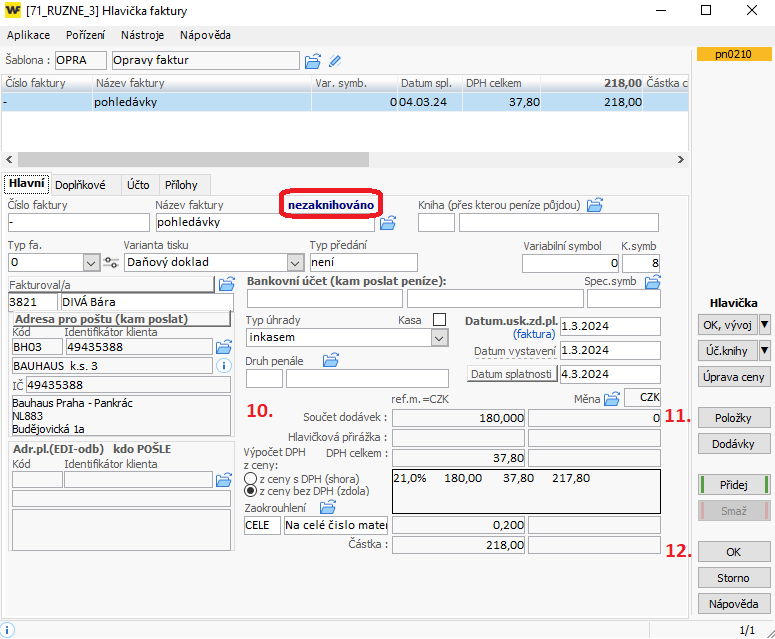Open folder icon next to Šablona field
Image resolution: width=775 pixels, height=639 pixels.
tap(313, 61)
